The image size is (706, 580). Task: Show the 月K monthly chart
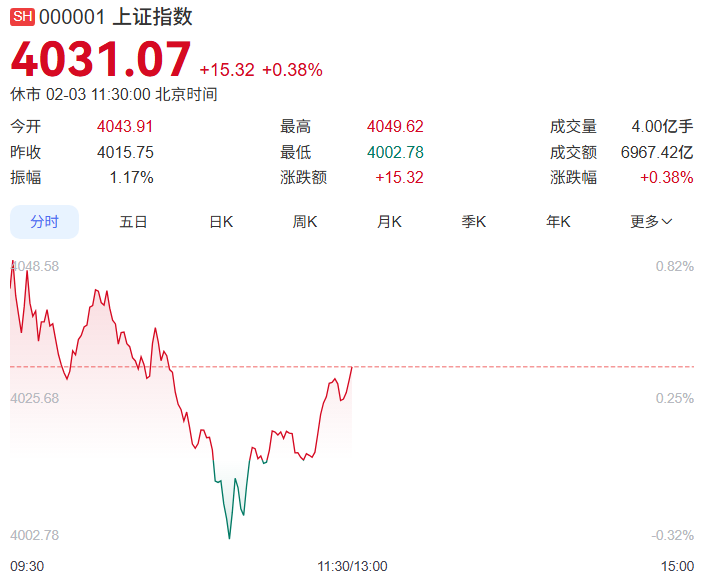pos(389,222)
